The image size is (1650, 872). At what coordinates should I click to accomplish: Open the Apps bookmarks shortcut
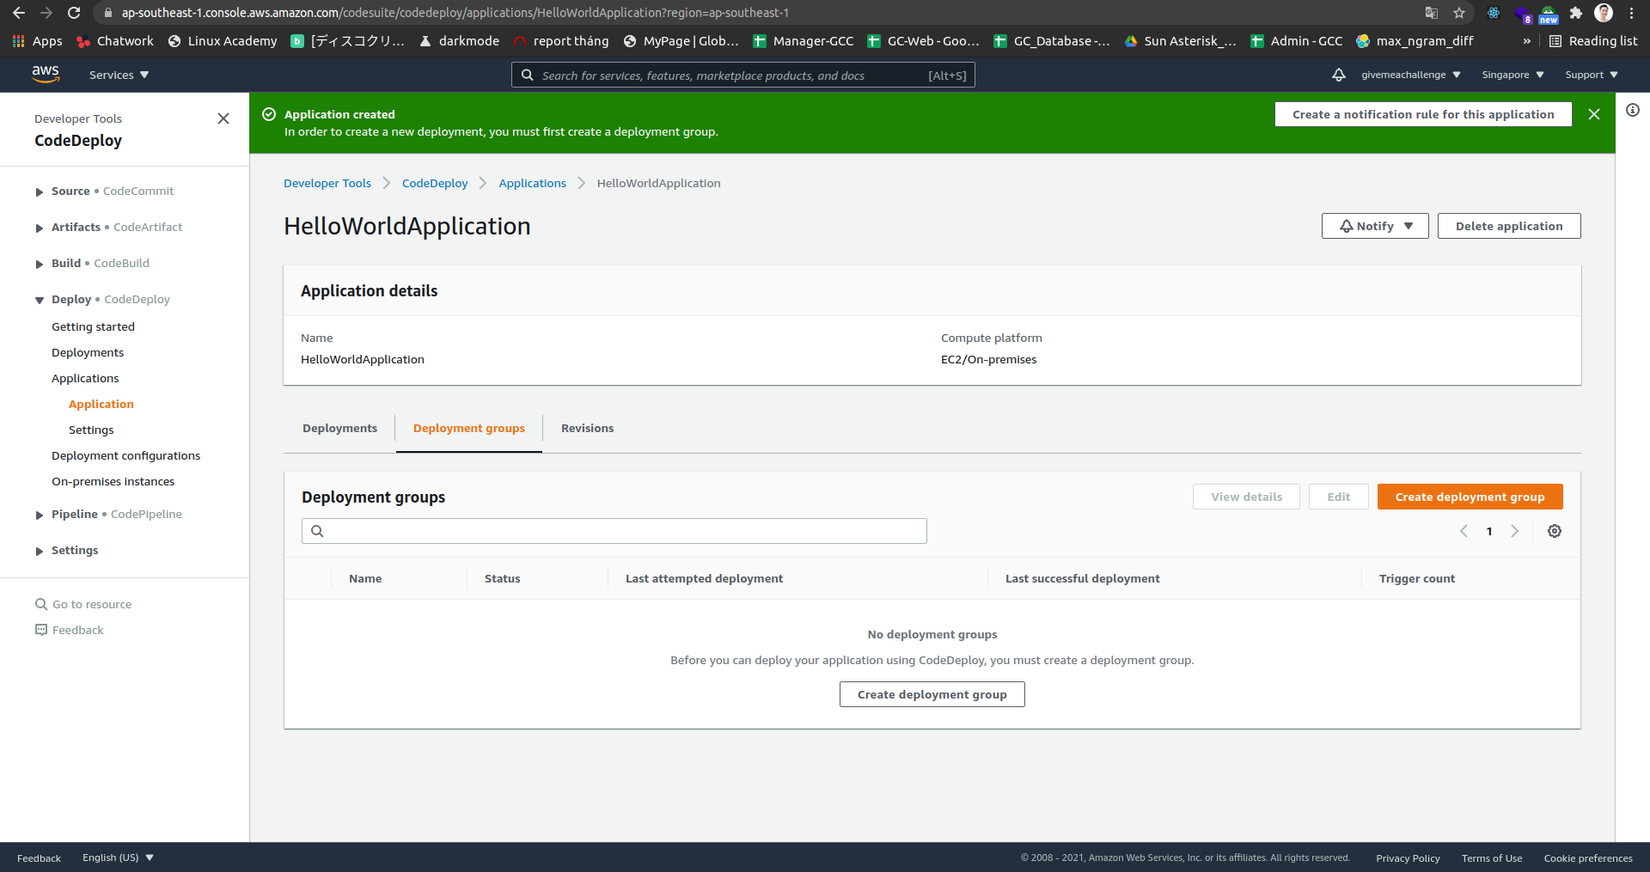pyautogui.click(x=37, y=41)
